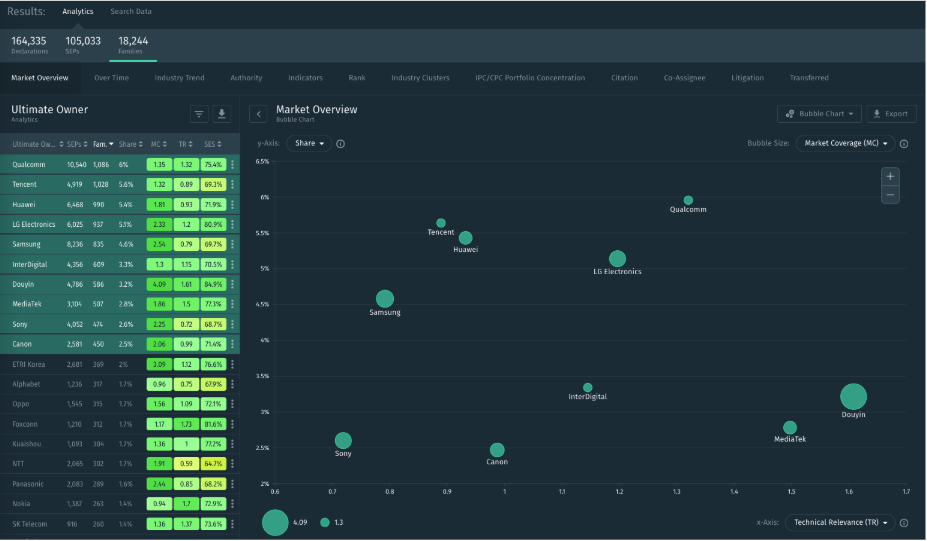Open the Litigation tab

pos(747,77)
